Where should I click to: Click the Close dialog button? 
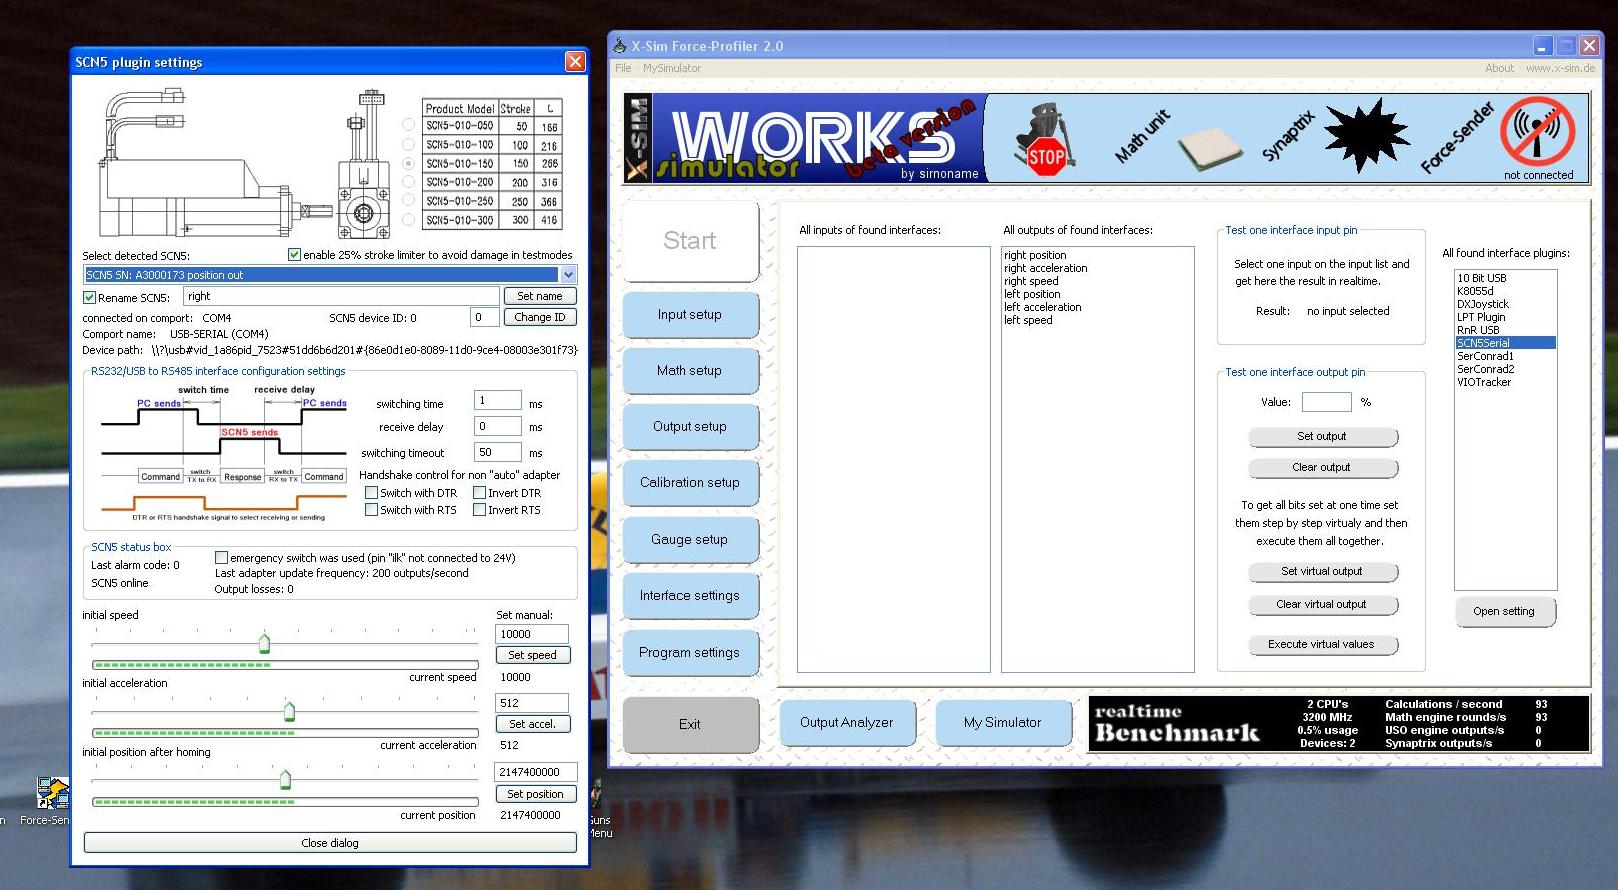click(x=330, y=843)
